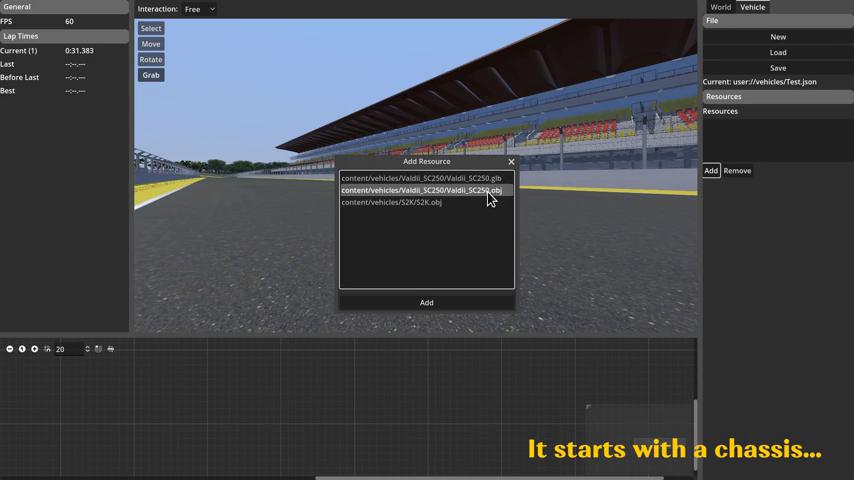Click the snap distance input field
Screen dimensions: 854x480
pos(67,349)
